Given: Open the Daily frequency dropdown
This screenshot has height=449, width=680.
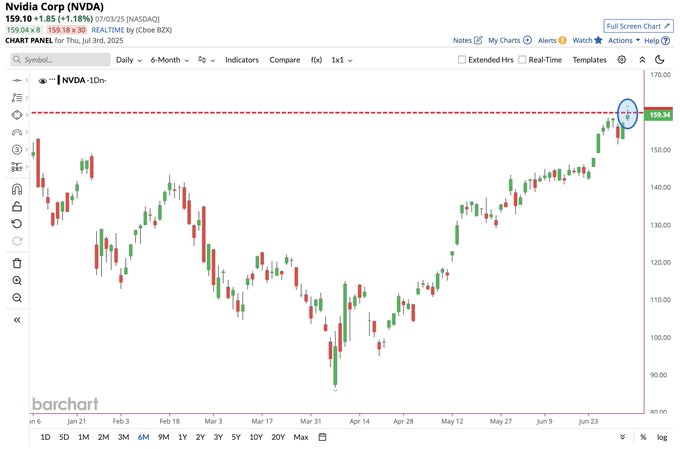Looking at the screenshot, I should point(129,60).
